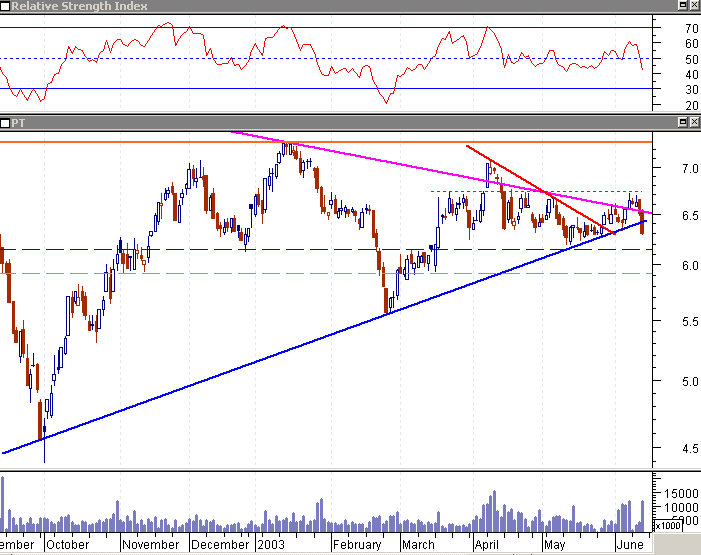This screenshot has height=555, width=701.
Task: Click the RSI 50 axis label
Action: (692, 59)
